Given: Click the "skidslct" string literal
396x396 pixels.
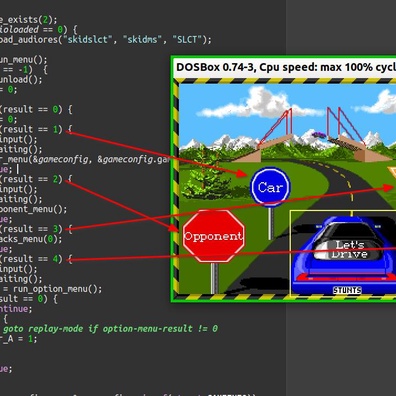Looking at the screenshot, I should (x=88, y=40).
